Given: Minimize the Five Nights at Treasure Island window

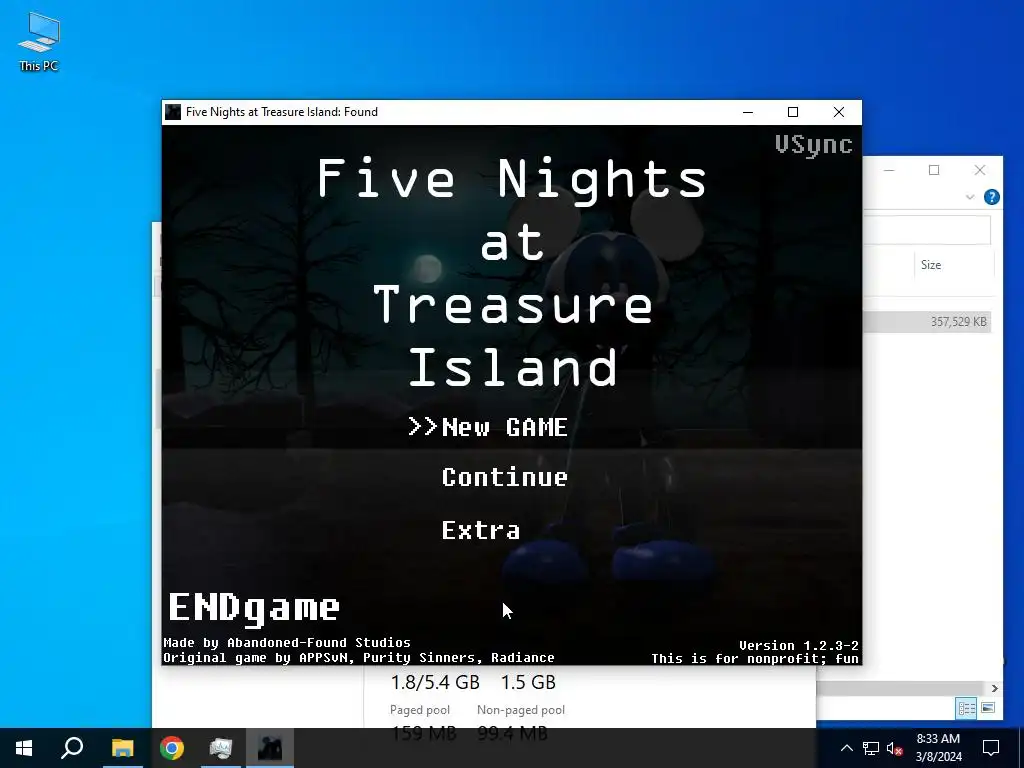Looking at the screenshot, I should 748,112.
